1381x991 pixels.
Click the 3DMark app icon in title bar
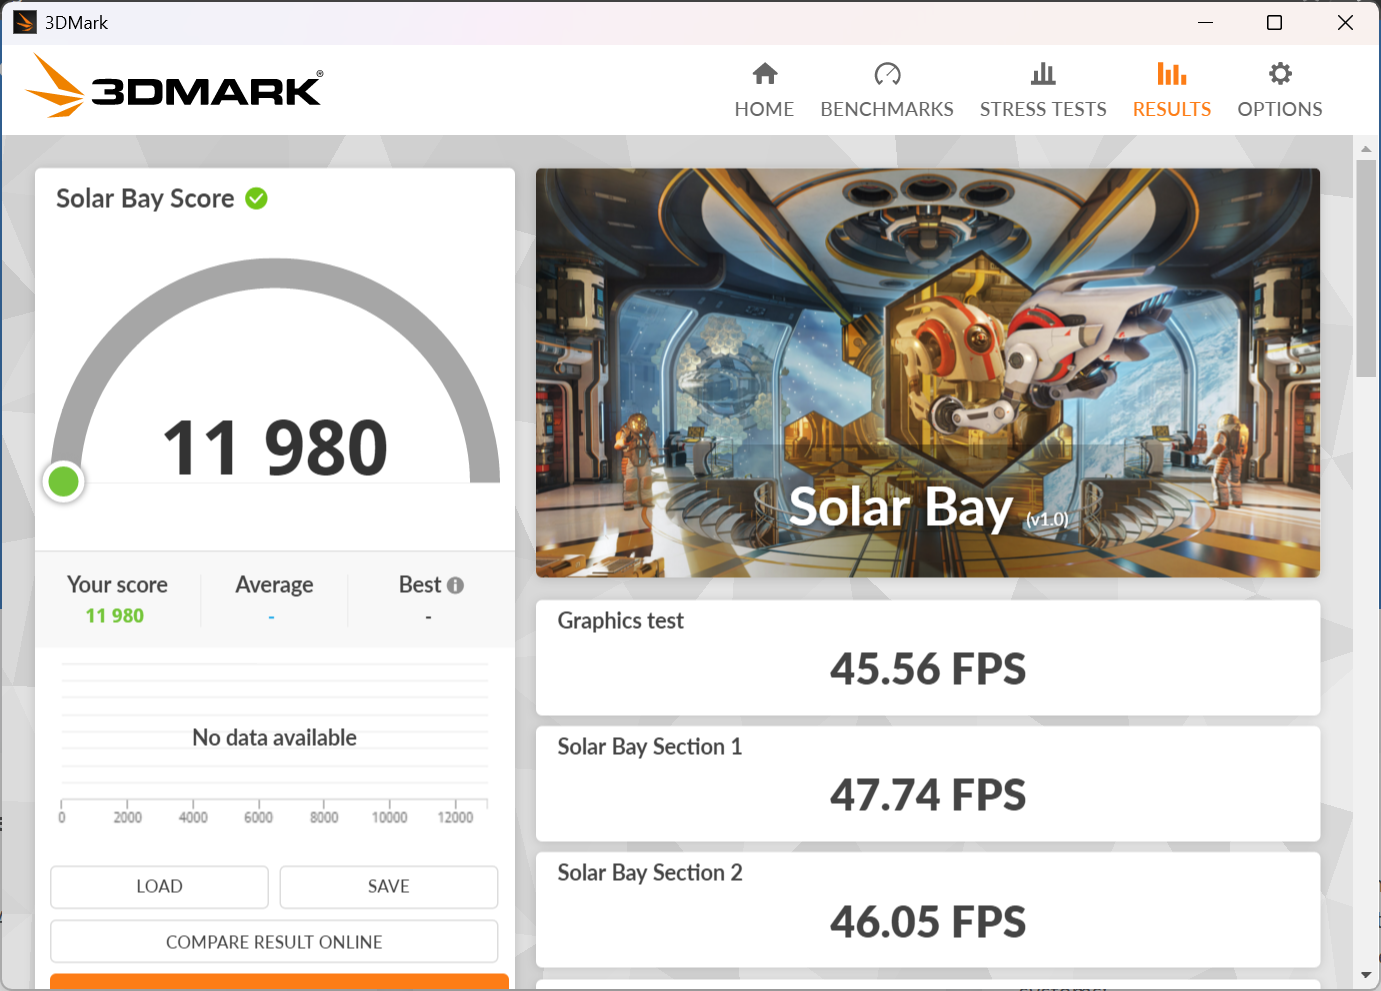click(25, 22)
